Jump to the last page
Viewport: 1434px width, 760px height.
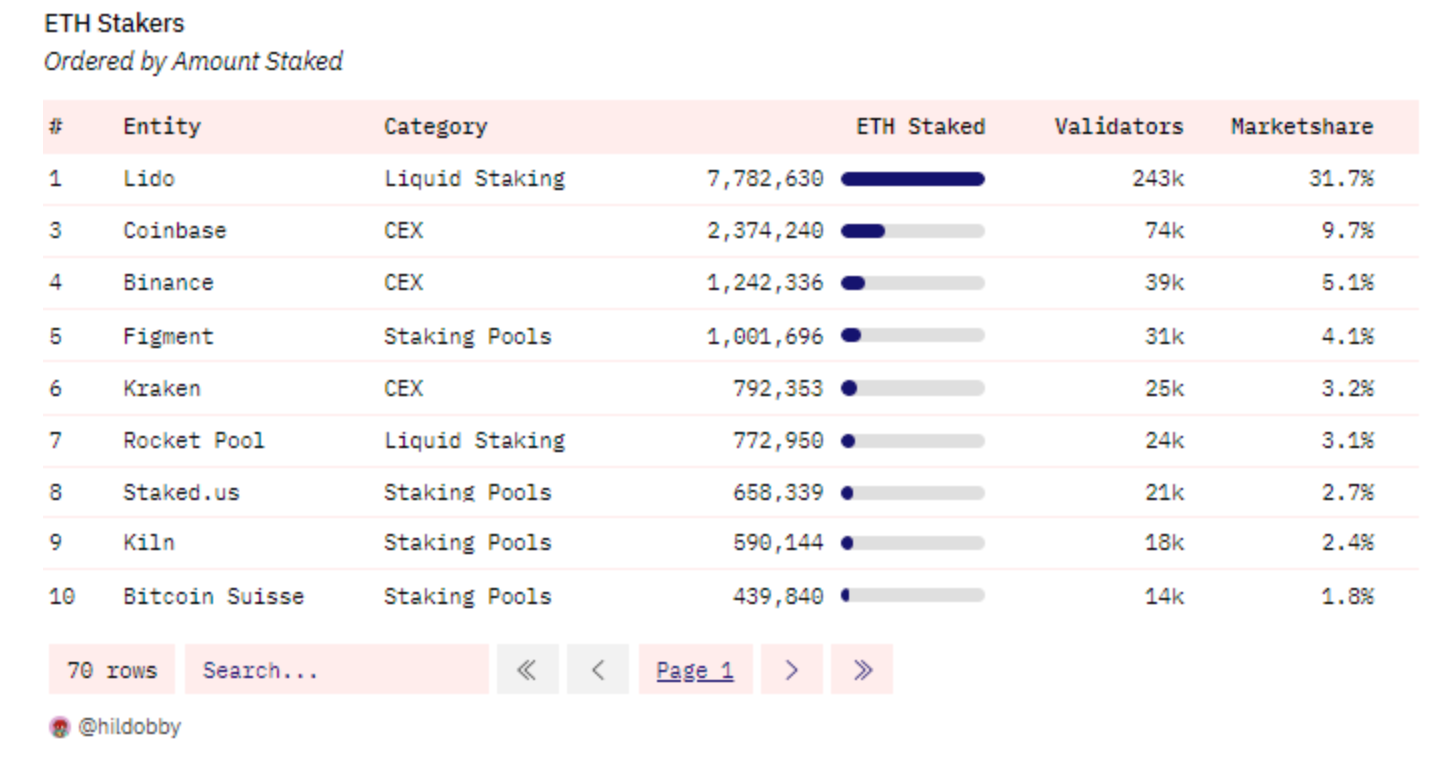862,670
